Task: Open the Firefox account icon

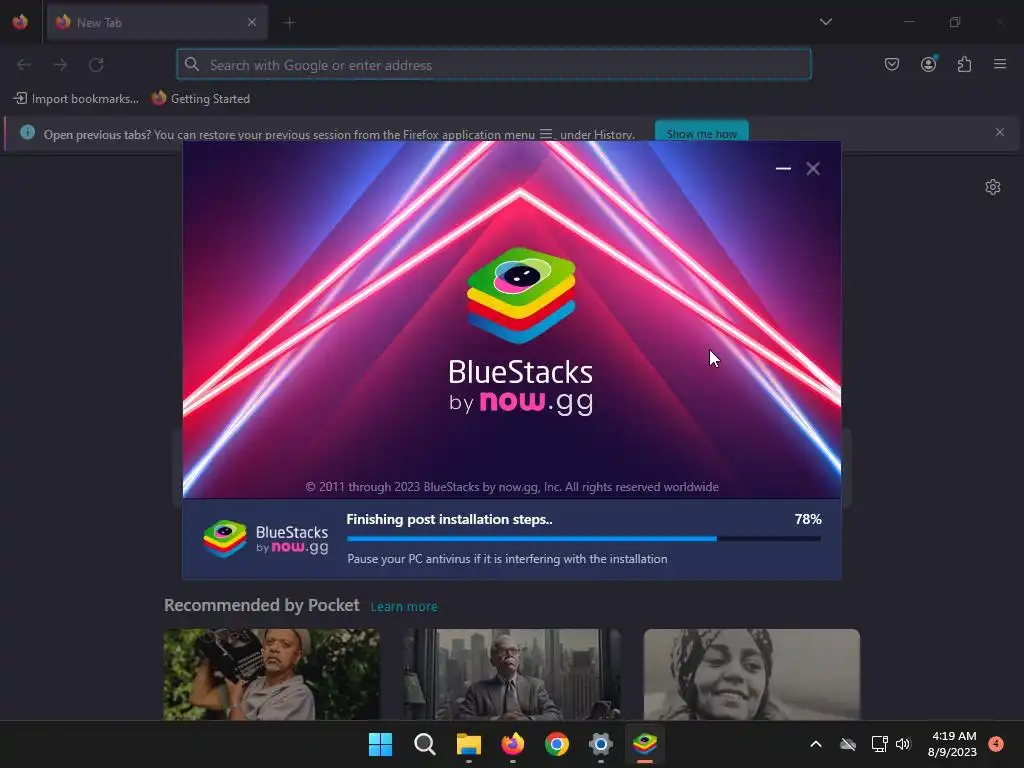Action: point(928,64)
